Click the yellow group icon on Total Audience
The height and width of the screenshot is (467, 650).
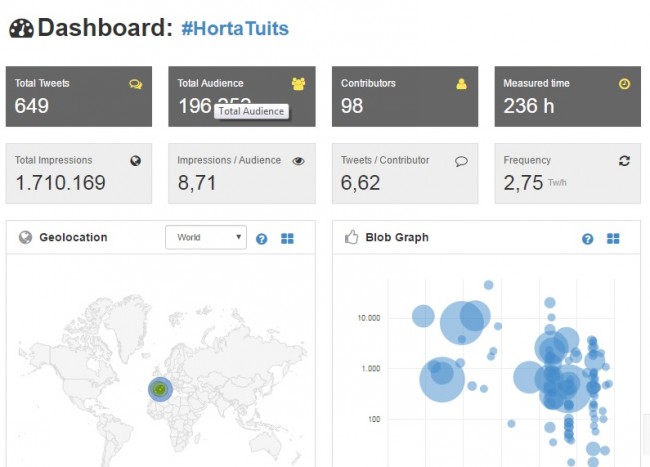coord(298,84)
